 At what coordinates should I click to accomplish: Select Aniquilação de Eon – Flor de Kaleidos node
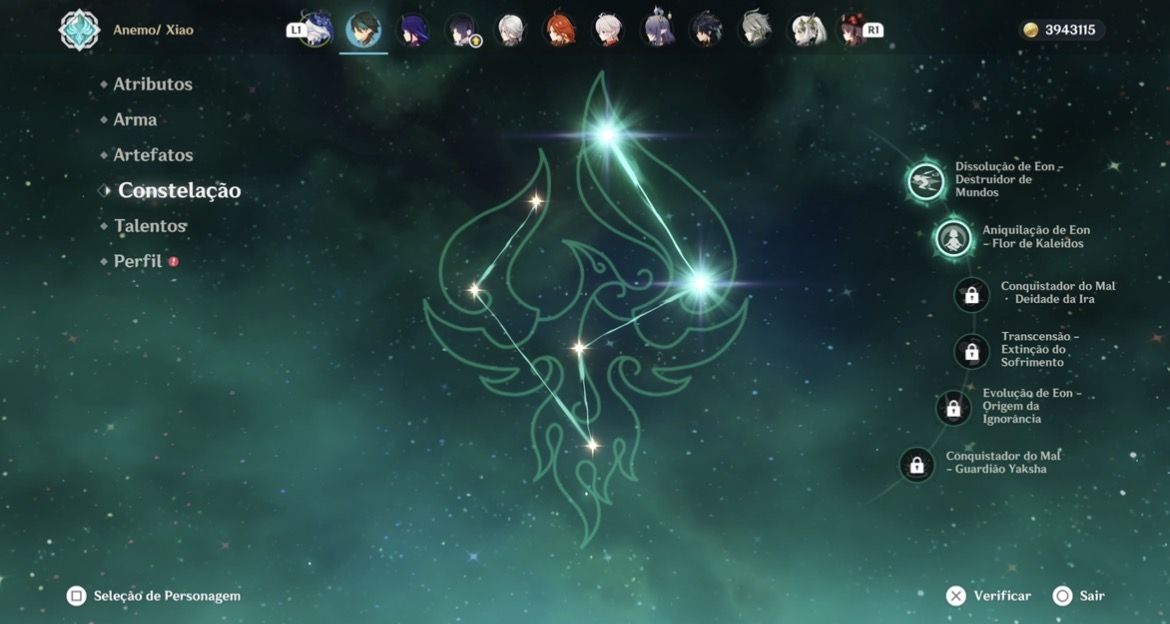tap(954, 238)
